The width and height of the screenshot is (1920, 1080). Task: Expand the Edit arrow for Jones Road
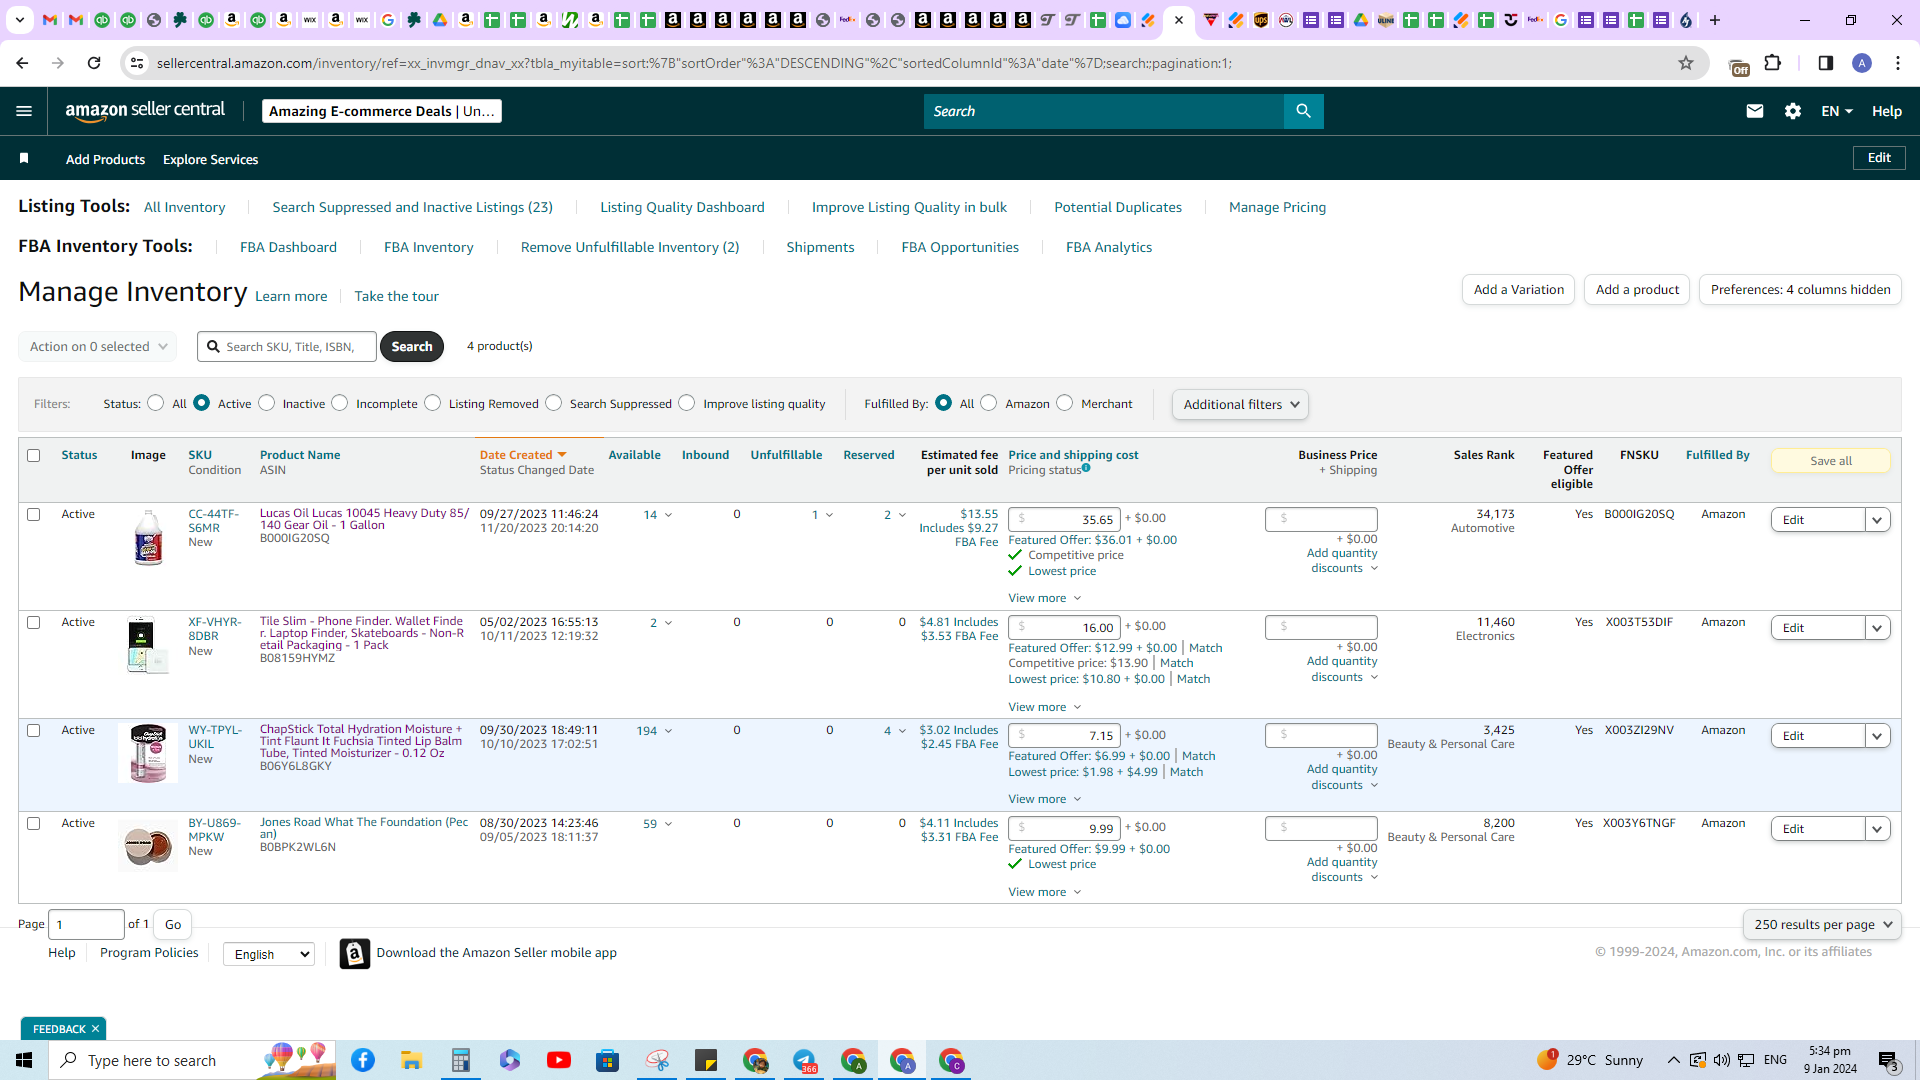tap(1878, 829)
